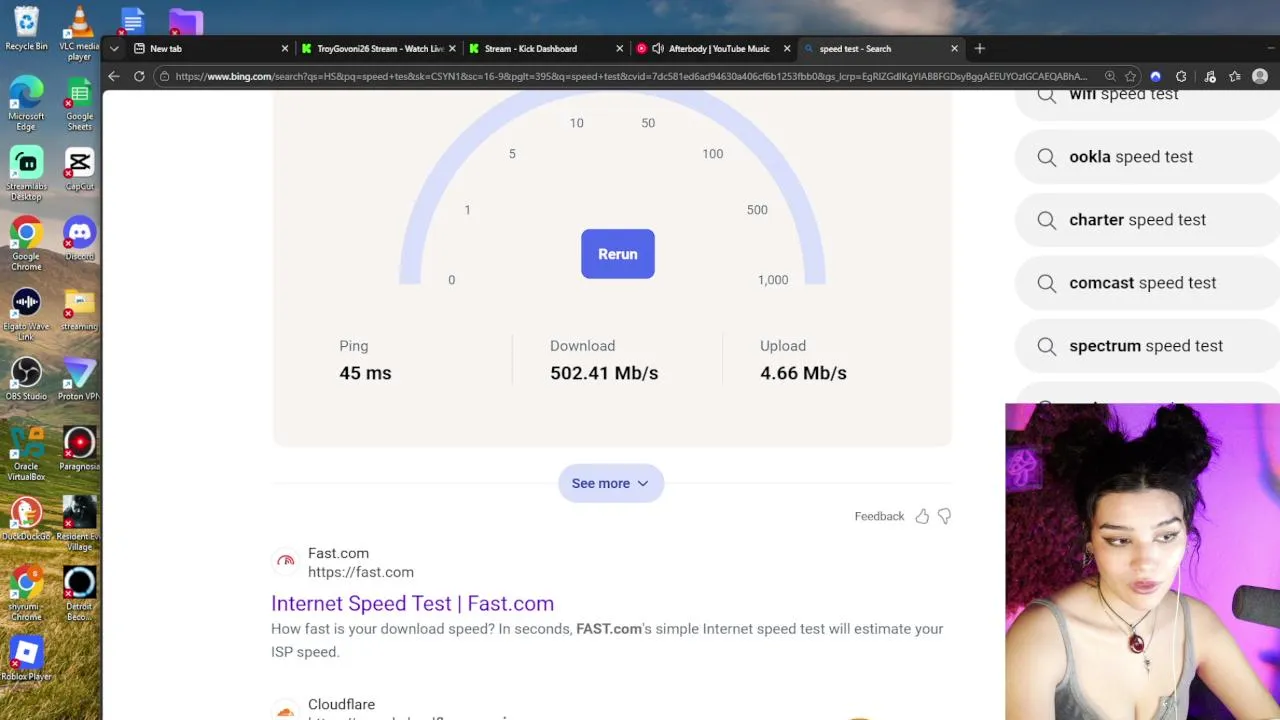
Task: Reload the current page
Action: pos(139,76)
